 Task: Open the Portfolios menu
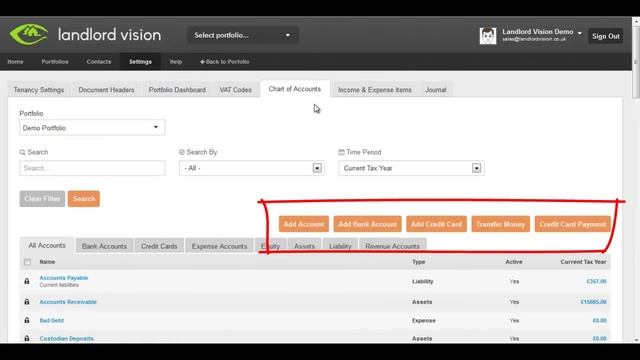coord(55,62)
